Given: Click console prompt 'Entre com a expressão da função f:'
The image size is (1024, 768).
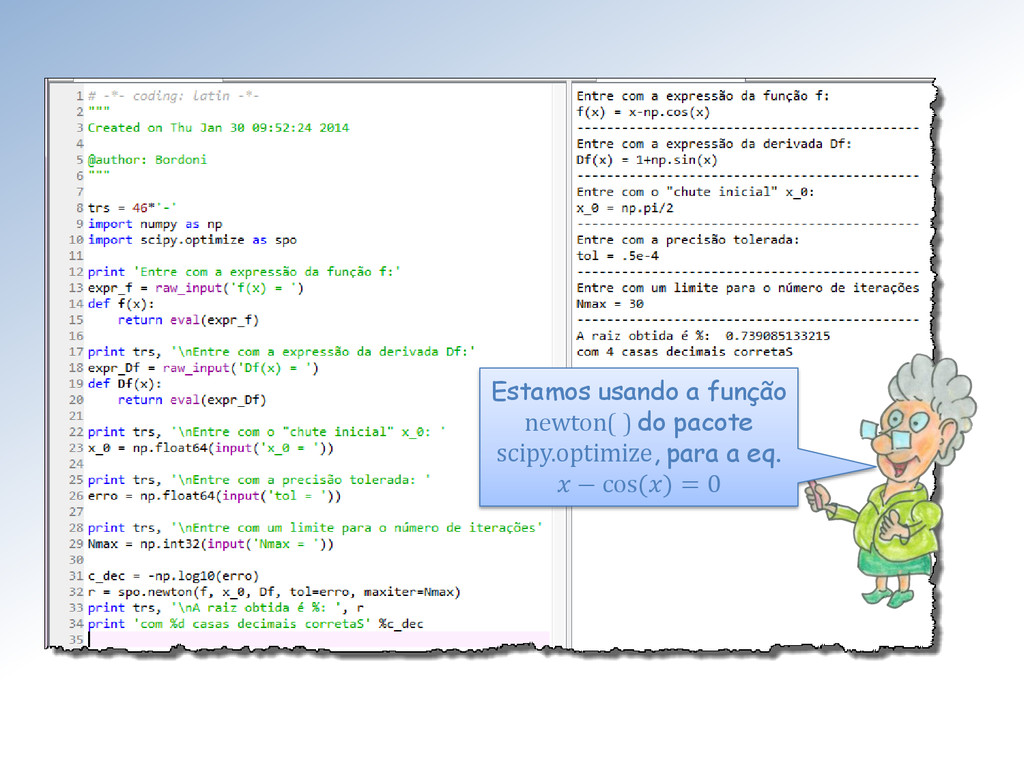Looking at the screenshot, I should [703, 96].
